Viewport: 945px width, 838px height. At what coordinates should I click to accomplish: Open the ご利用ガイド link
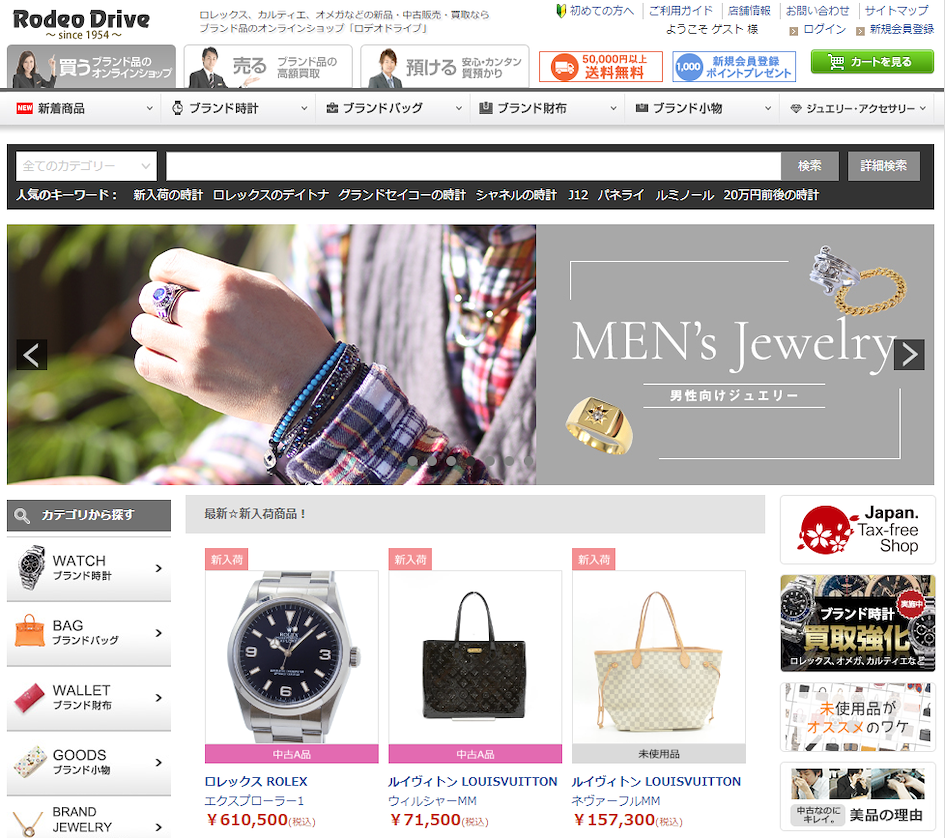click(x=680, y=10)
